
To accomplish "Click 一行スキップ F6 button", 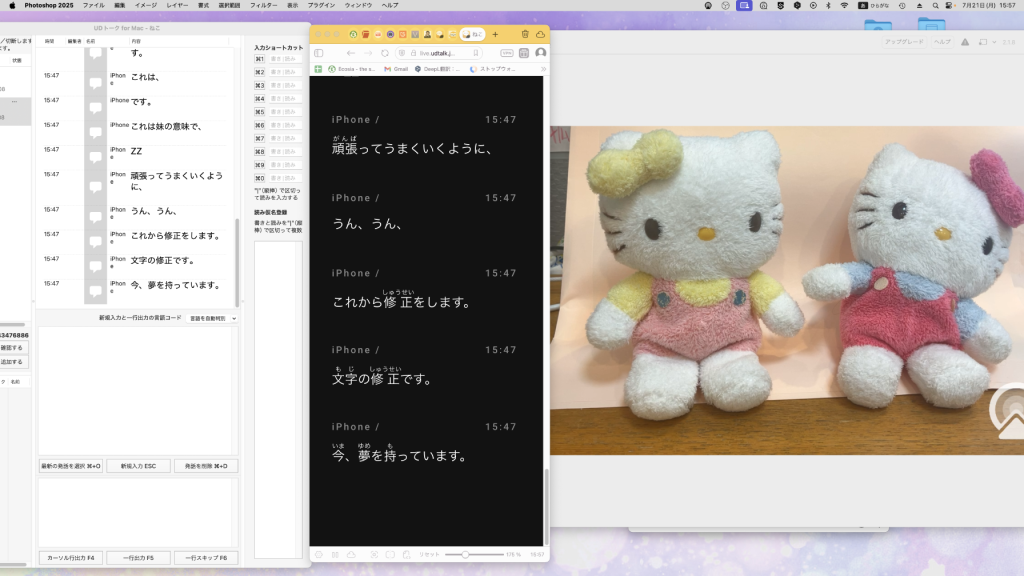I will click(206, 558).
